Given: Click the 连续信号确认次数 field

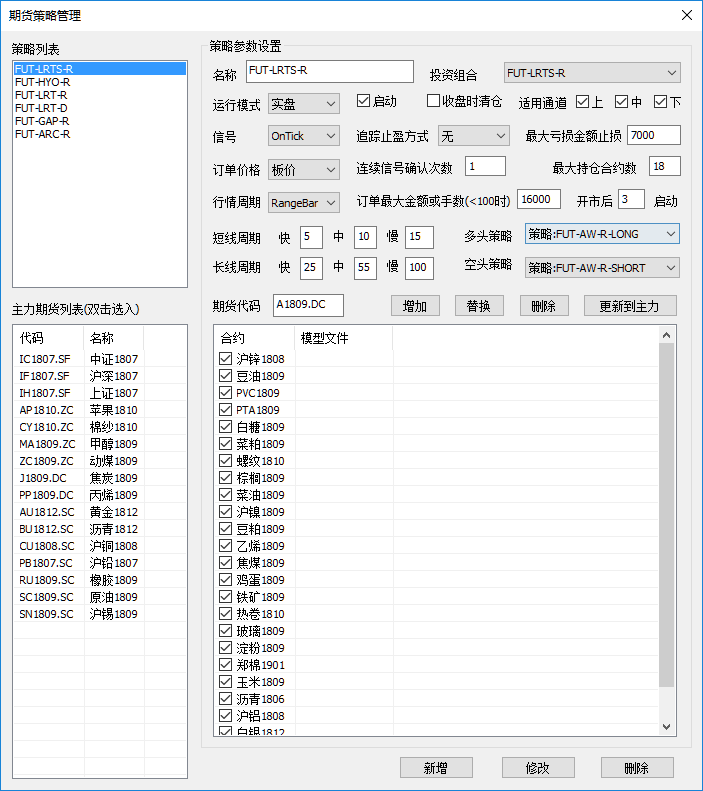Looking at the screenshot, I should (x=485, y=166).
